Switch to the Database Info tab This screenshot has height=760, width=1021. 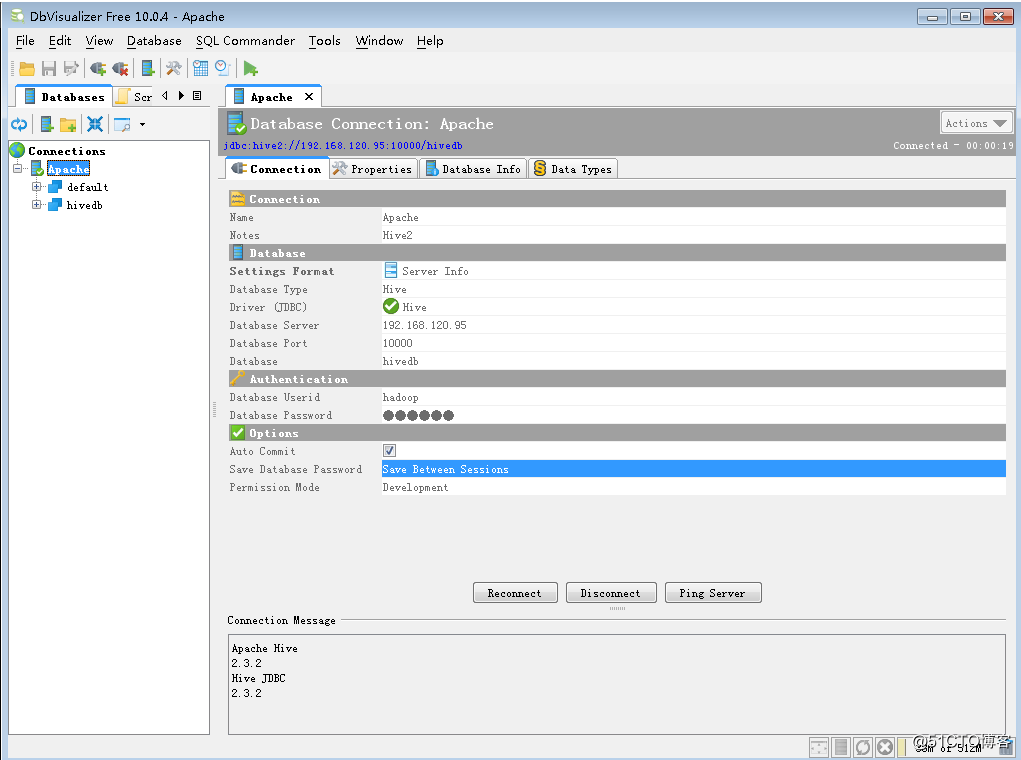pos(473,169)
